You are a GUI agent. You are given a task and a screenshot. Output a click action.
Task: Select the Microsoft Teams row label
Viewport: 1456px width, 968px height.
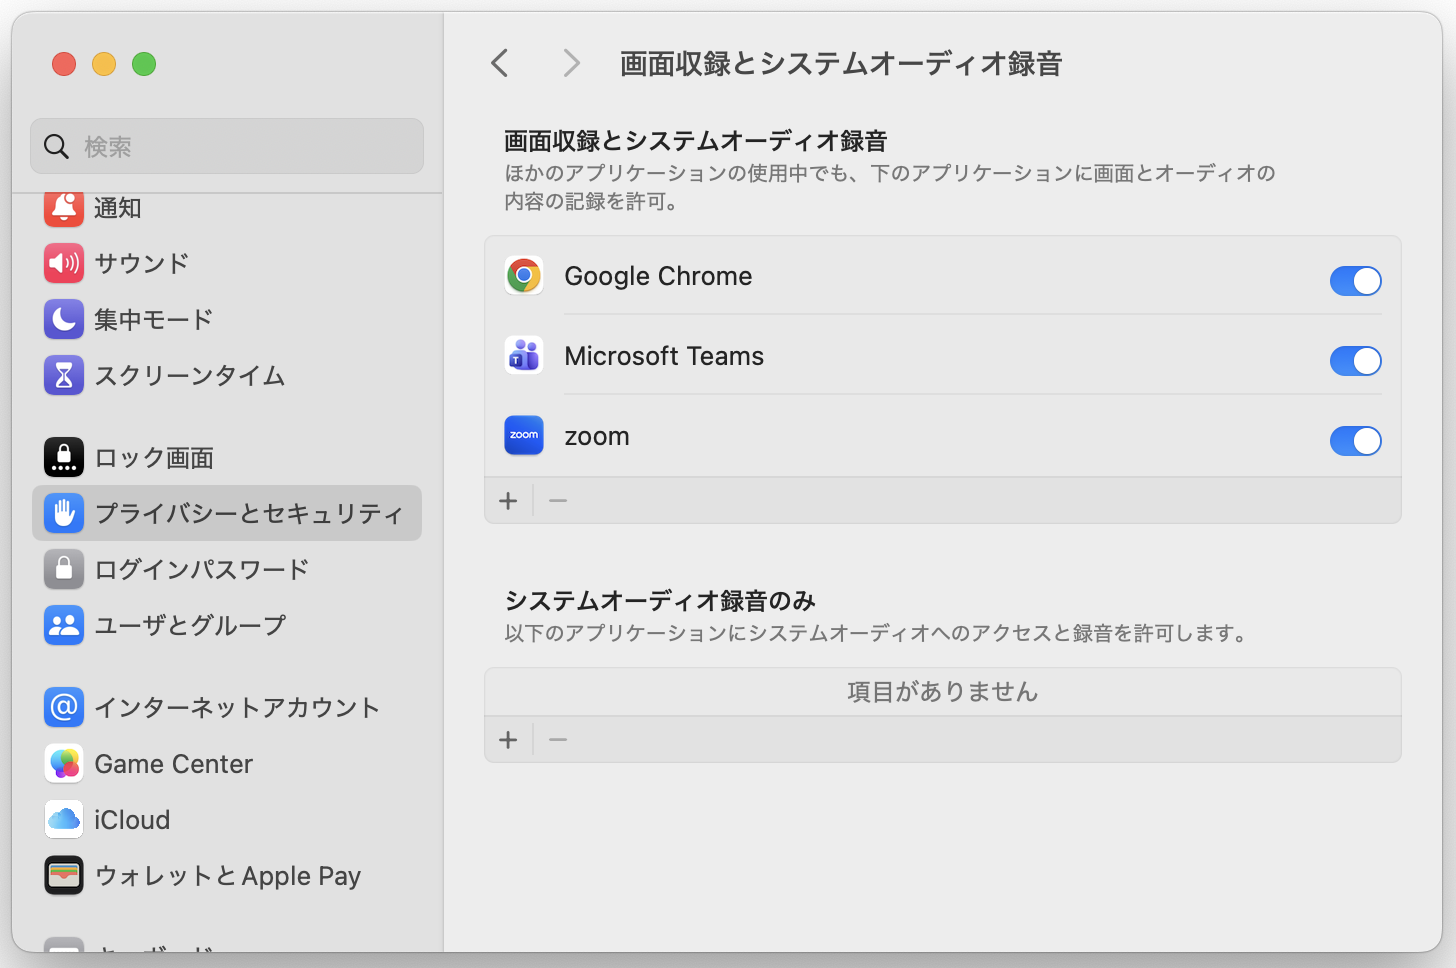(x=664, y=356)
